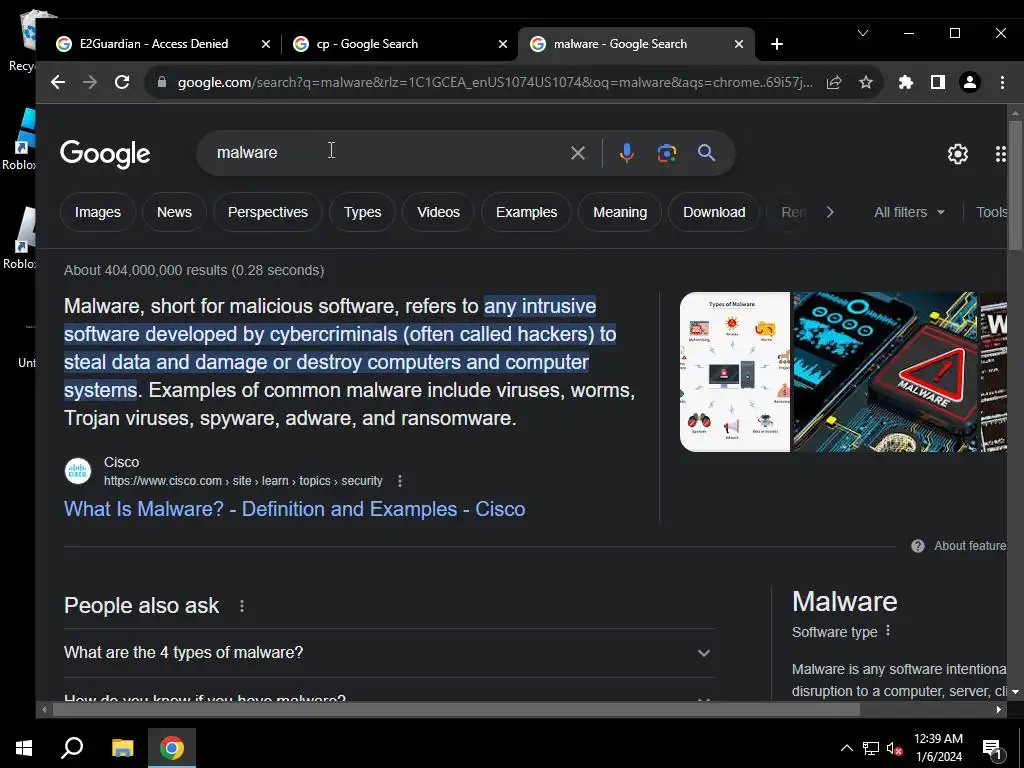Click the padlock site info icon
1024x768 pixels.
[162, 82]
